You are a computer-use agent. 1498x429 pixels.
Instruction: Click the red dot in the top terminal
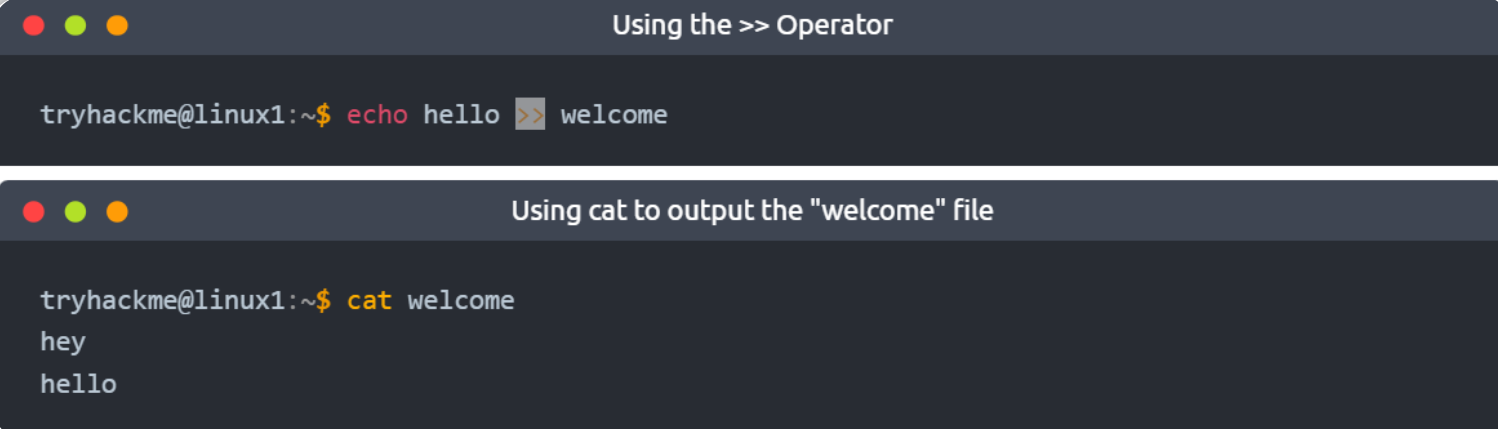coord(34,25)
